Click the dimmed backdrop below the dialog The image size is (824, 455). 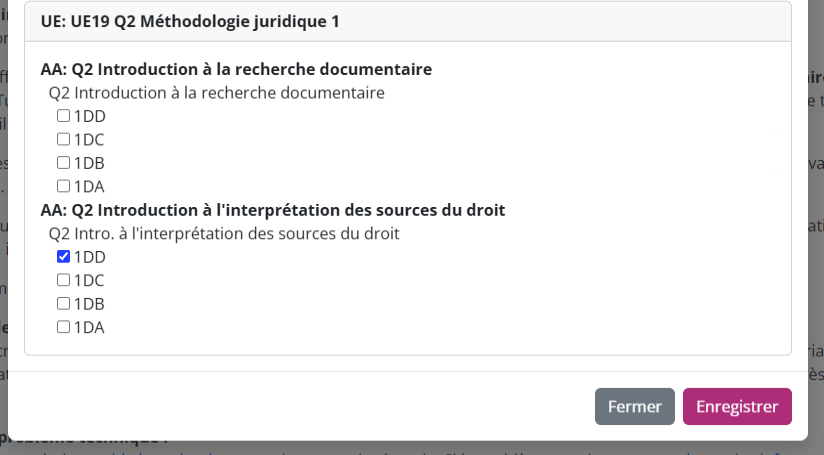400,448
